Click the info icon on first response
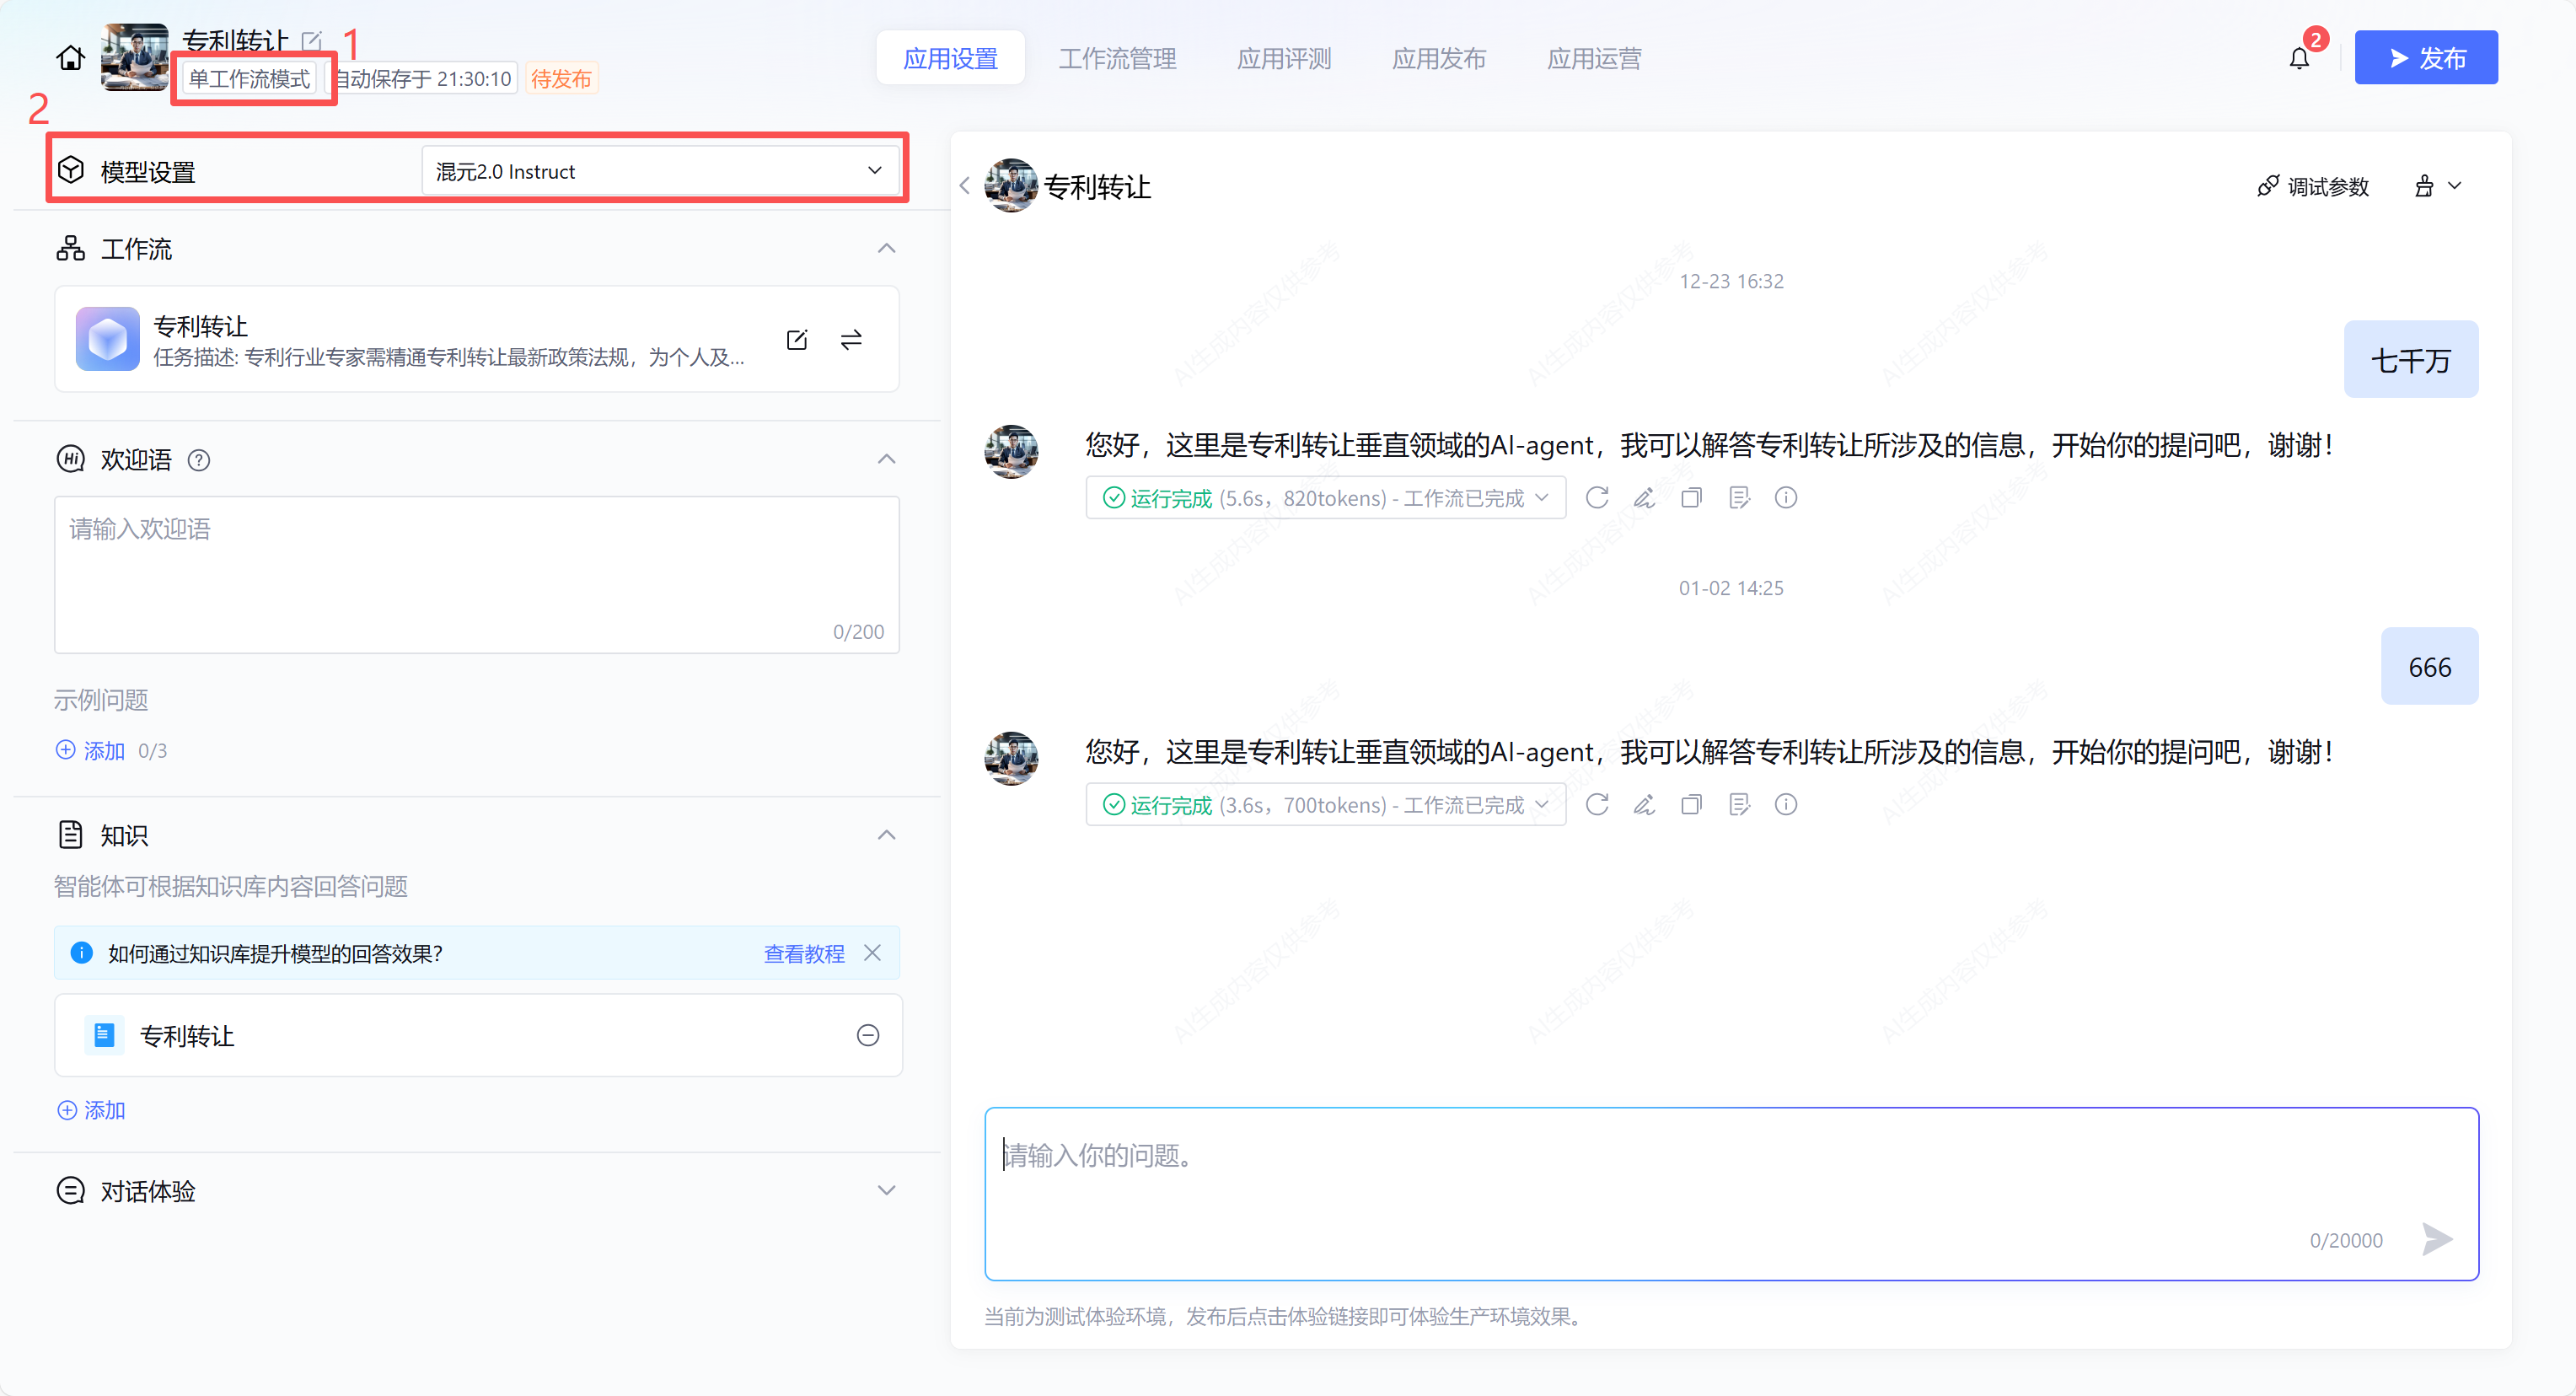This screenshot has height=1396, width=2576. [1786, 498]
